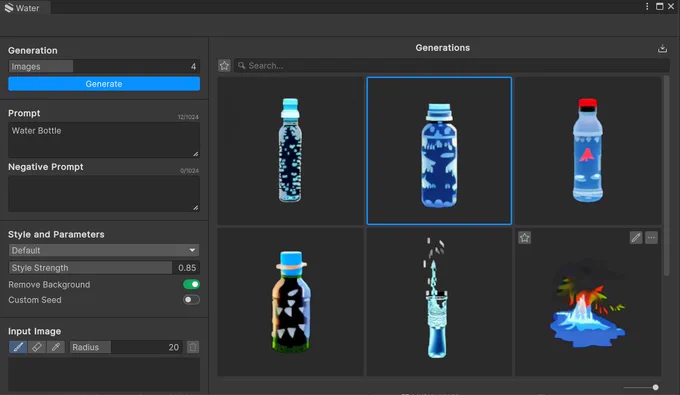The height and width of the screenshot is (395, 680).
Task: Select the eraser tool in Input Image
Action: [x=37, y=347]
